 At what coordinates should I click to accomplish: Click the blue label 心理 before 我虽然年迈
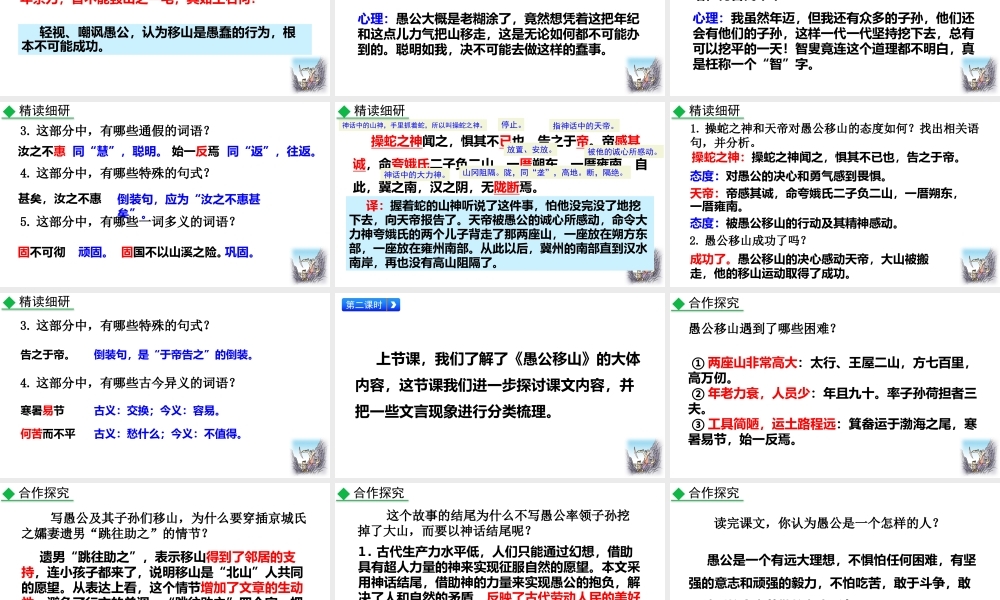705,18
